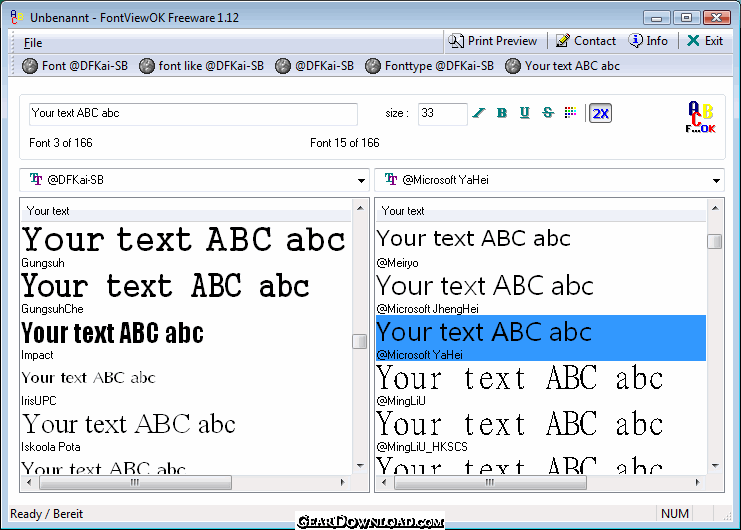Click the globe icon before 'Font @DFKai-SB'
Image resolution: width=741 pixels, height=530 pixels.
[x=30, y=66]
